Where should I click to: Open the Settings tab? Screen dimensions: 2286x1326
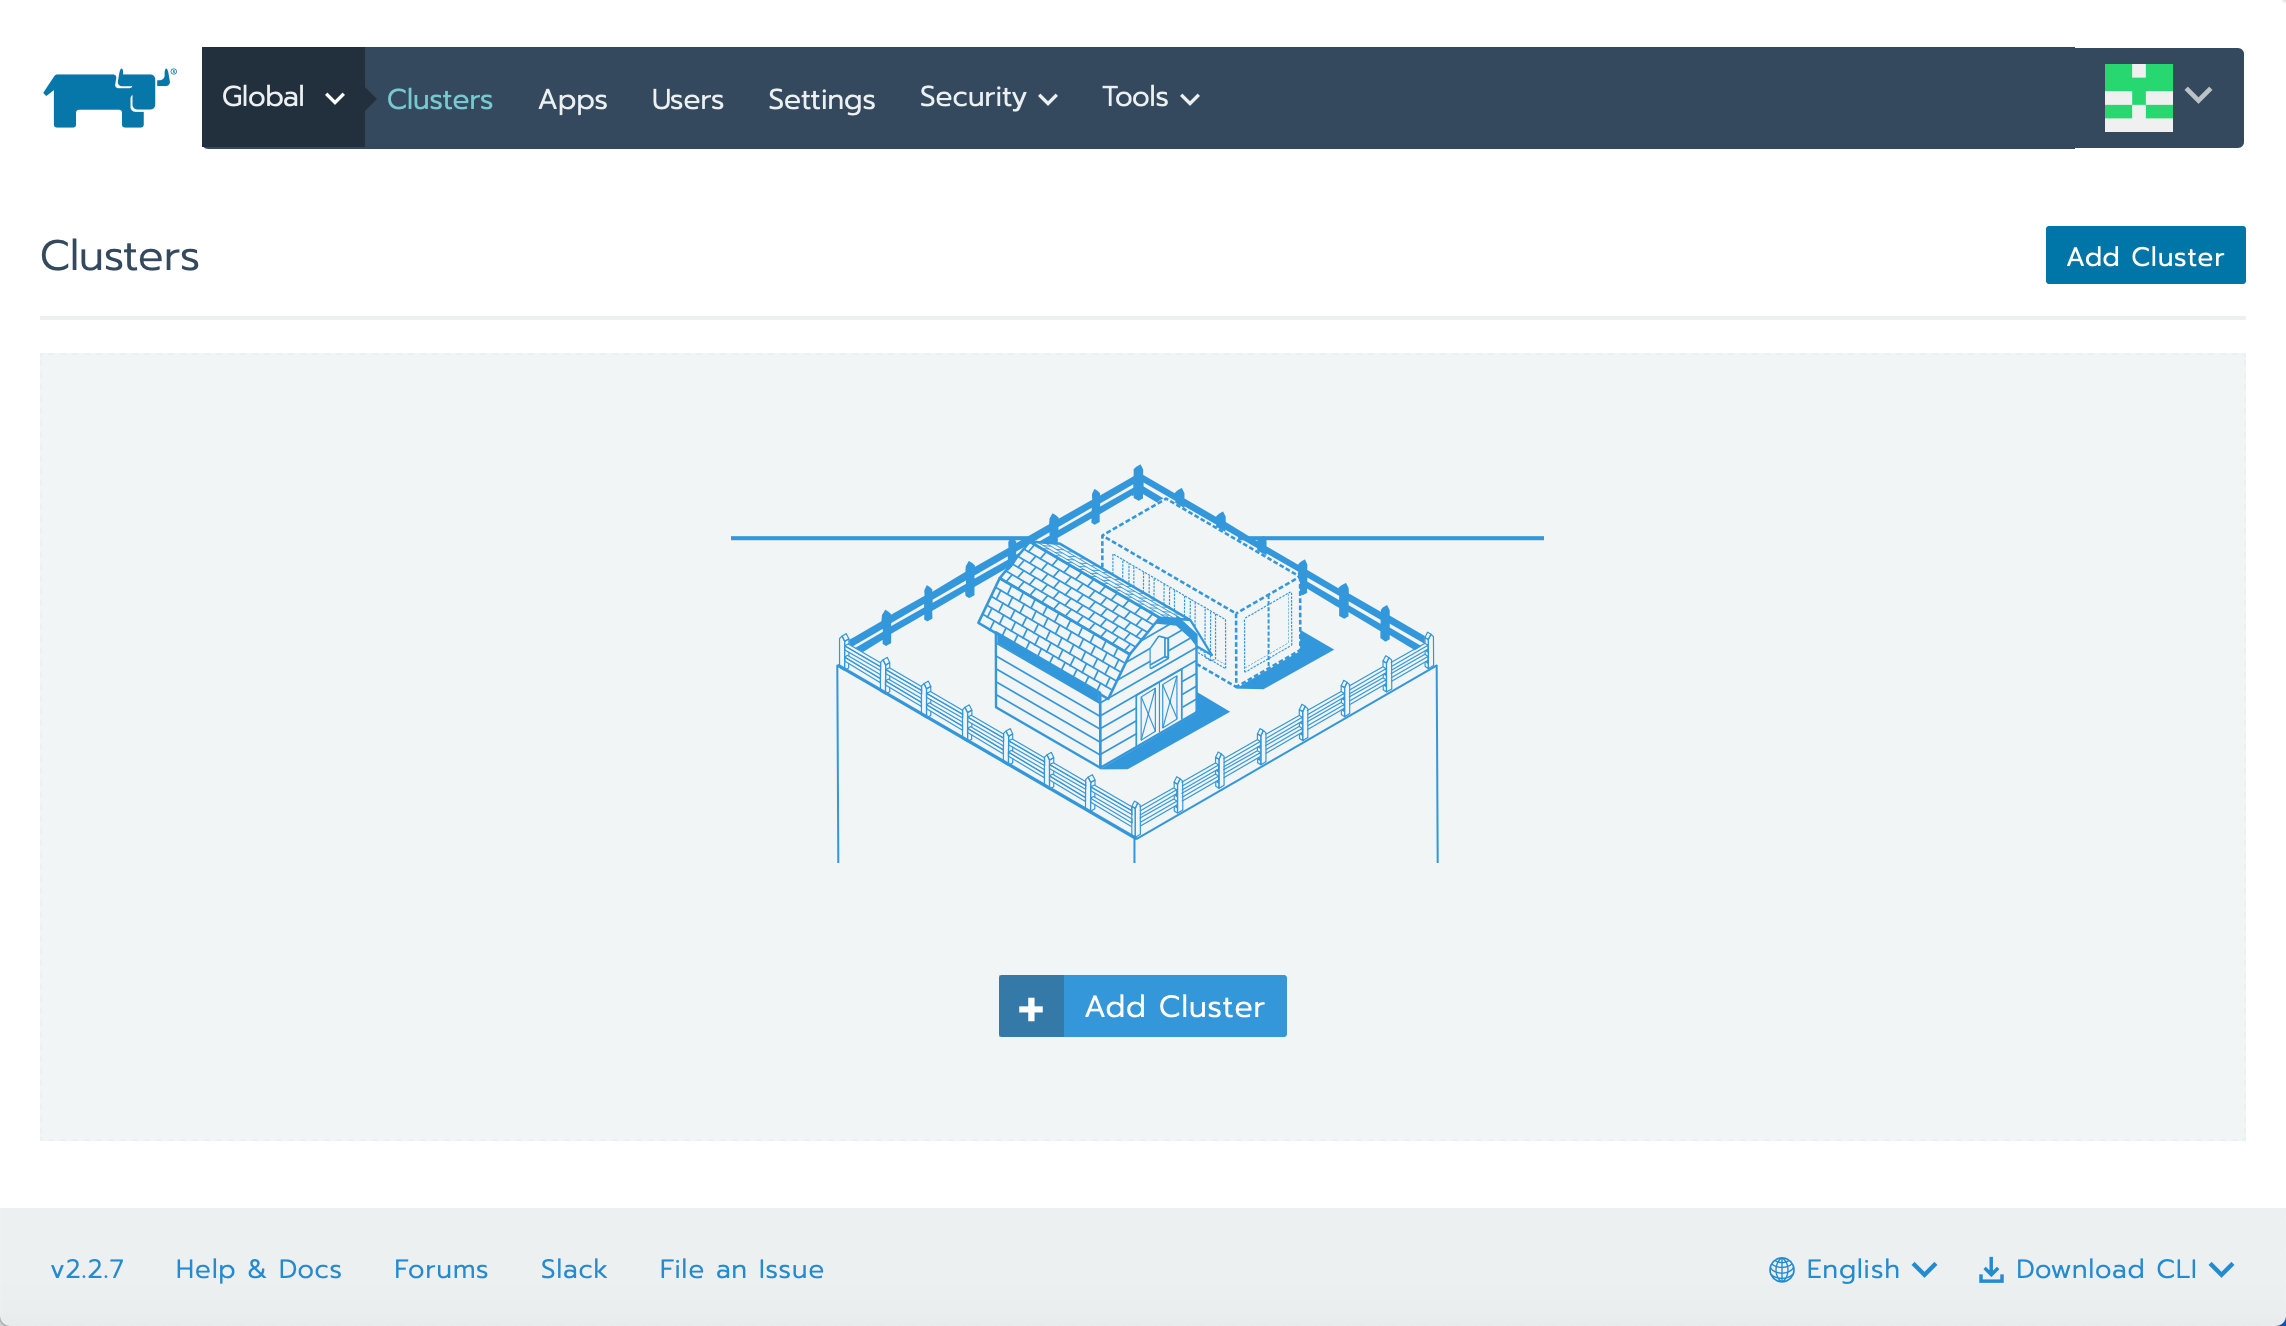coord(821,99)
